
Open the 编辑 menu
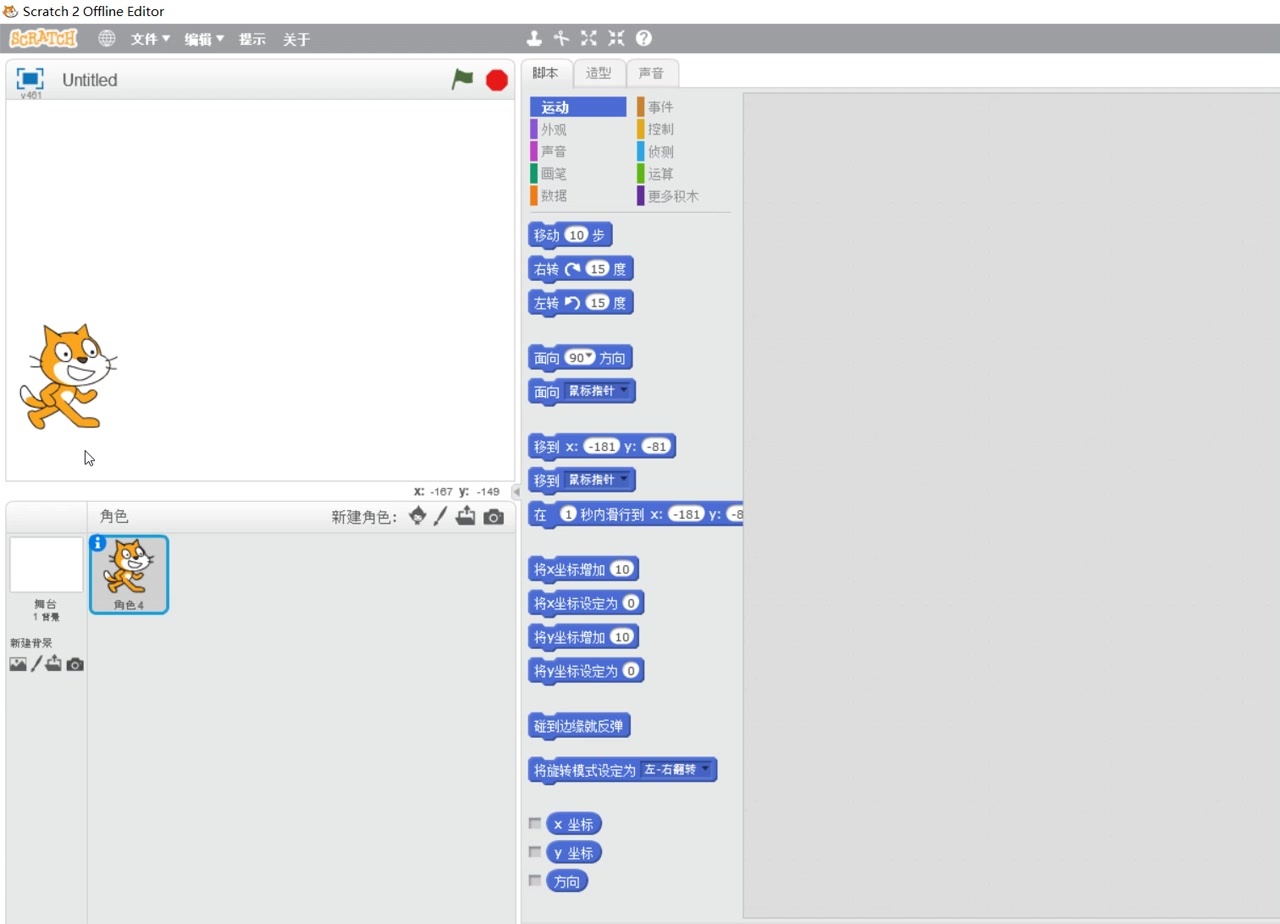tap(204, 39)
